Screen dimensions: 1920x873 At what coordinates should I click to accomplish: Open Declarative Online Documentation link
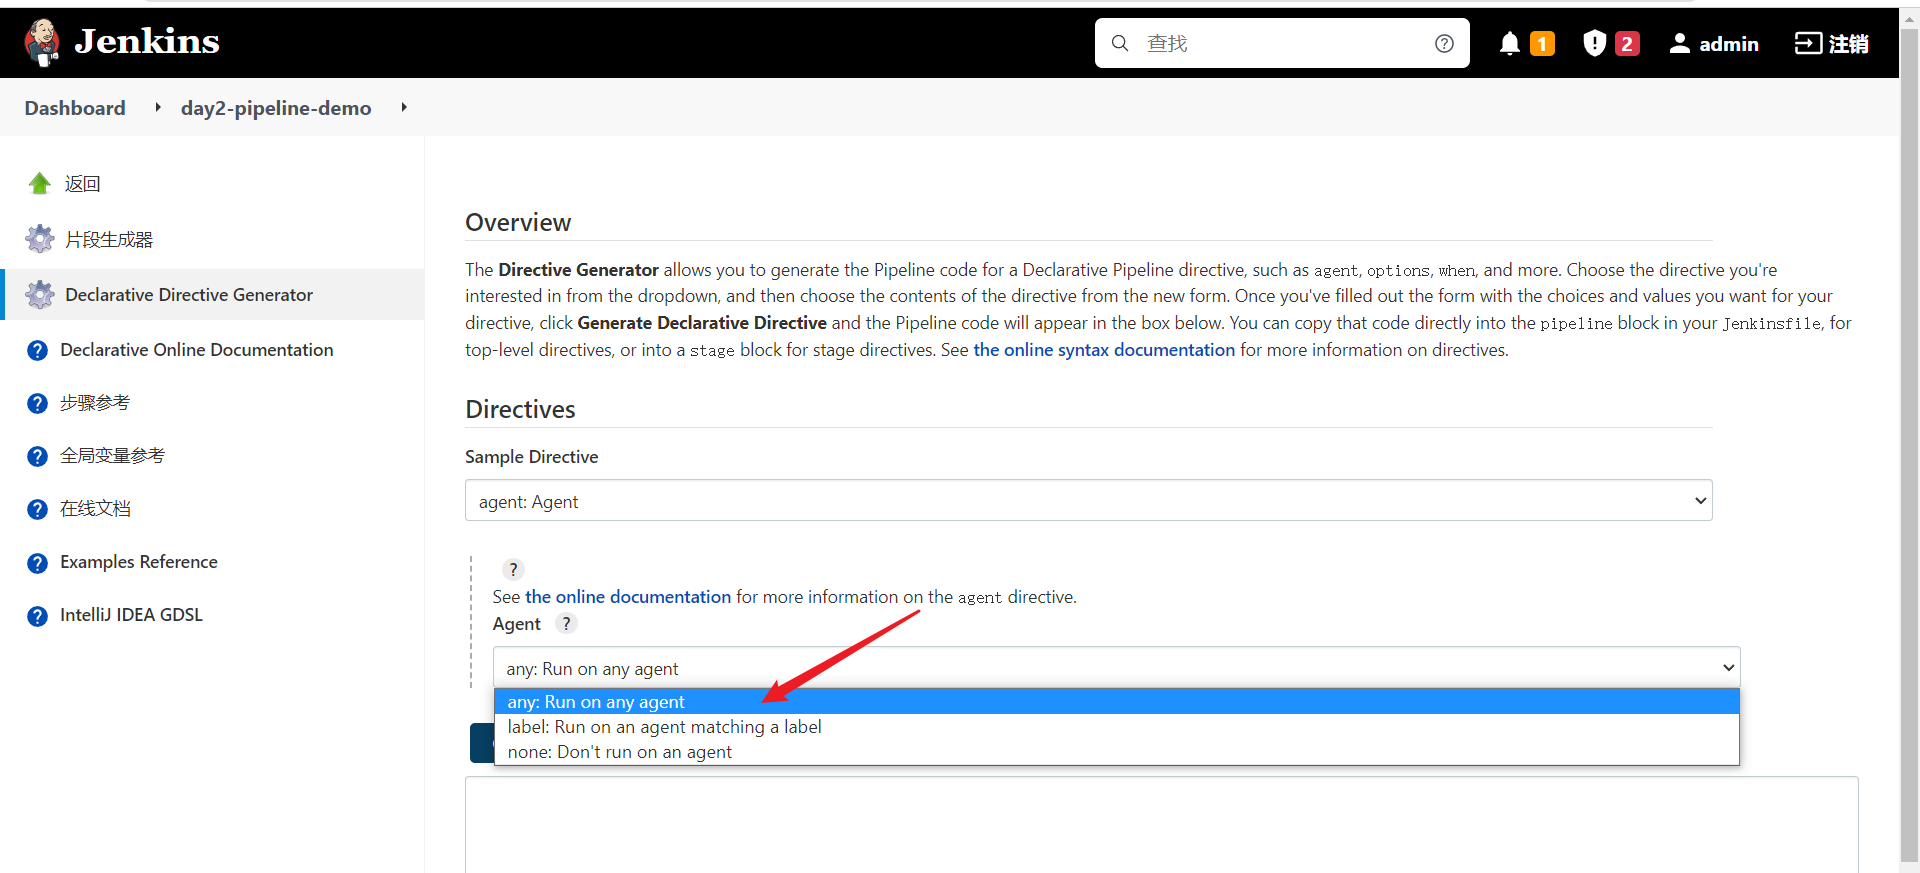197,350
